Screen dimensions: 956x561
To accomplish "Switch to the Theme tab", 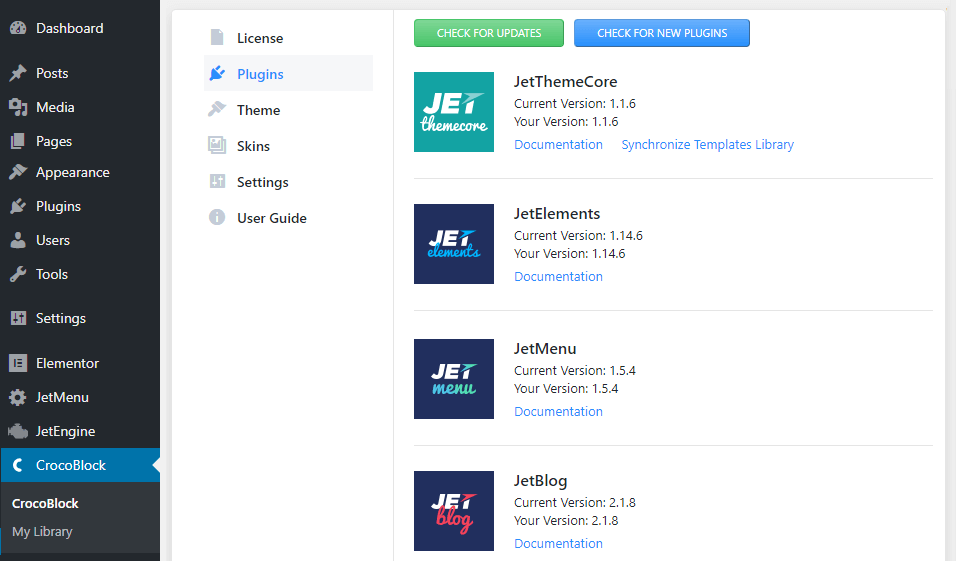I will [288, 110].
